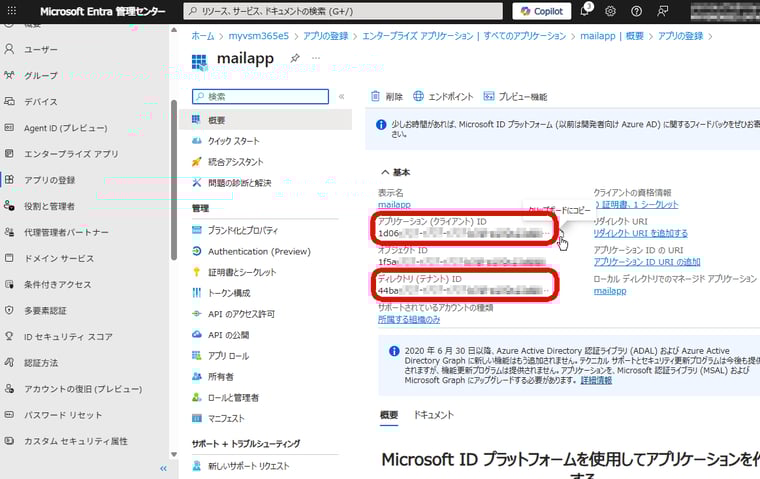The width and height of the screenshot is (760, 479).
Task: Select 概要 in the app menu
Action: (x=266, y=120)
